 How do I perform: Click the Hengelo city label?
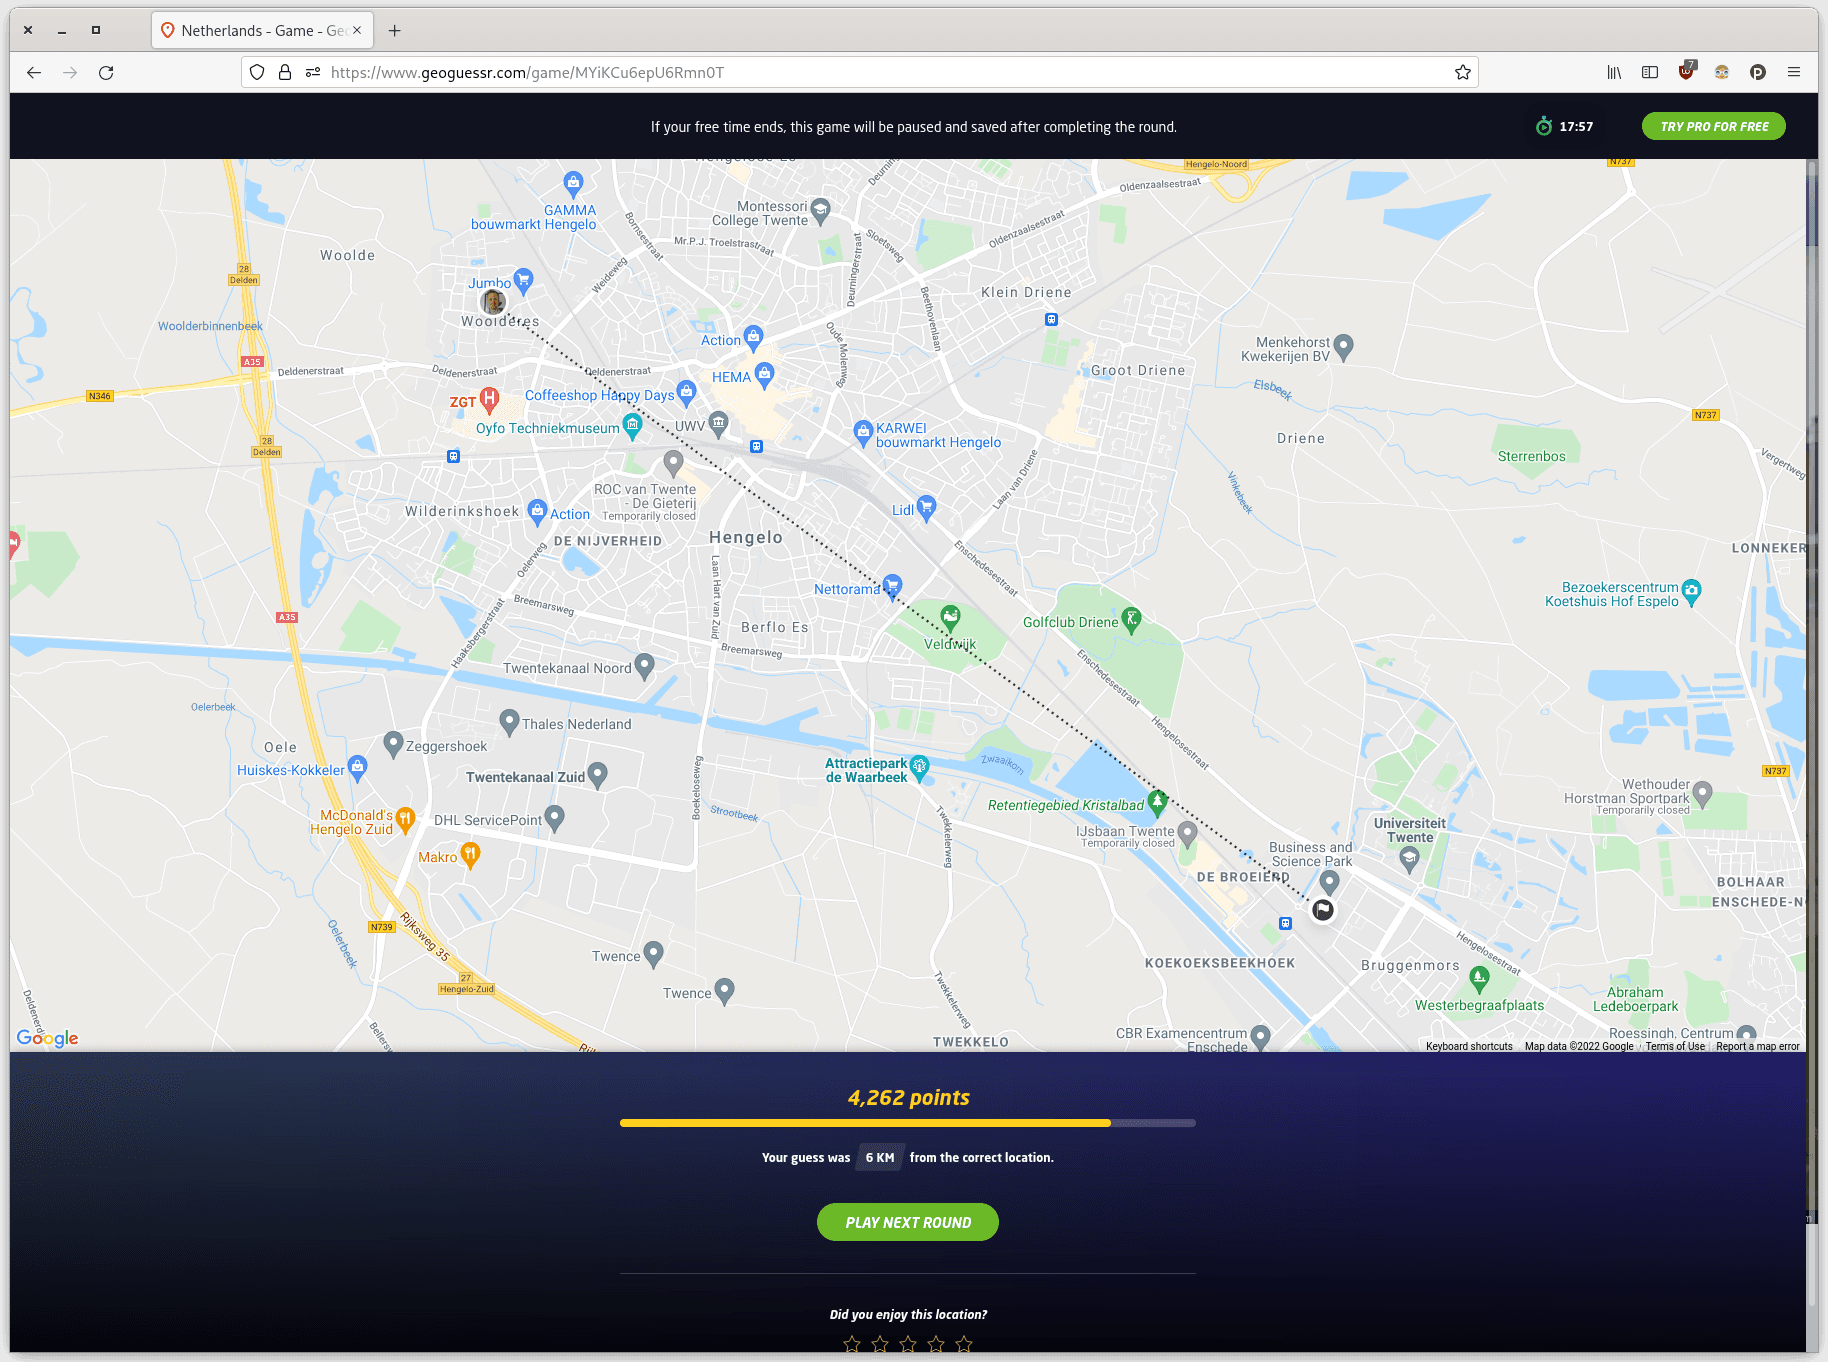(x=746, y=537)
